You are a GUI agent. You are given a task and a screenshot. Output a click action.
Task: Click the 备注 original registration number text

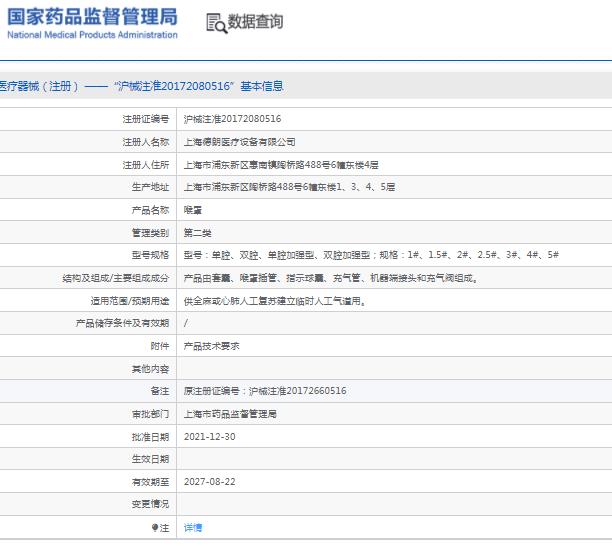[265, 390]
